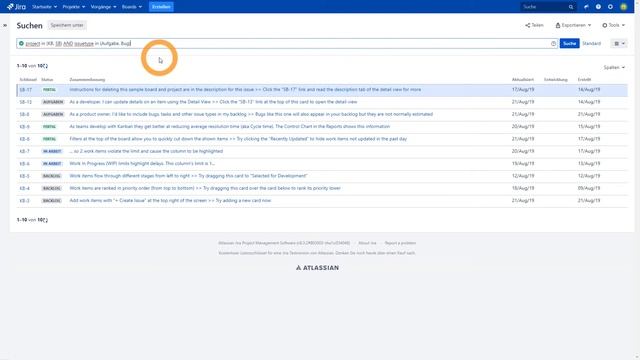
Task: Sort by the Entwicklung column header
Action: [x=556, y=80]
